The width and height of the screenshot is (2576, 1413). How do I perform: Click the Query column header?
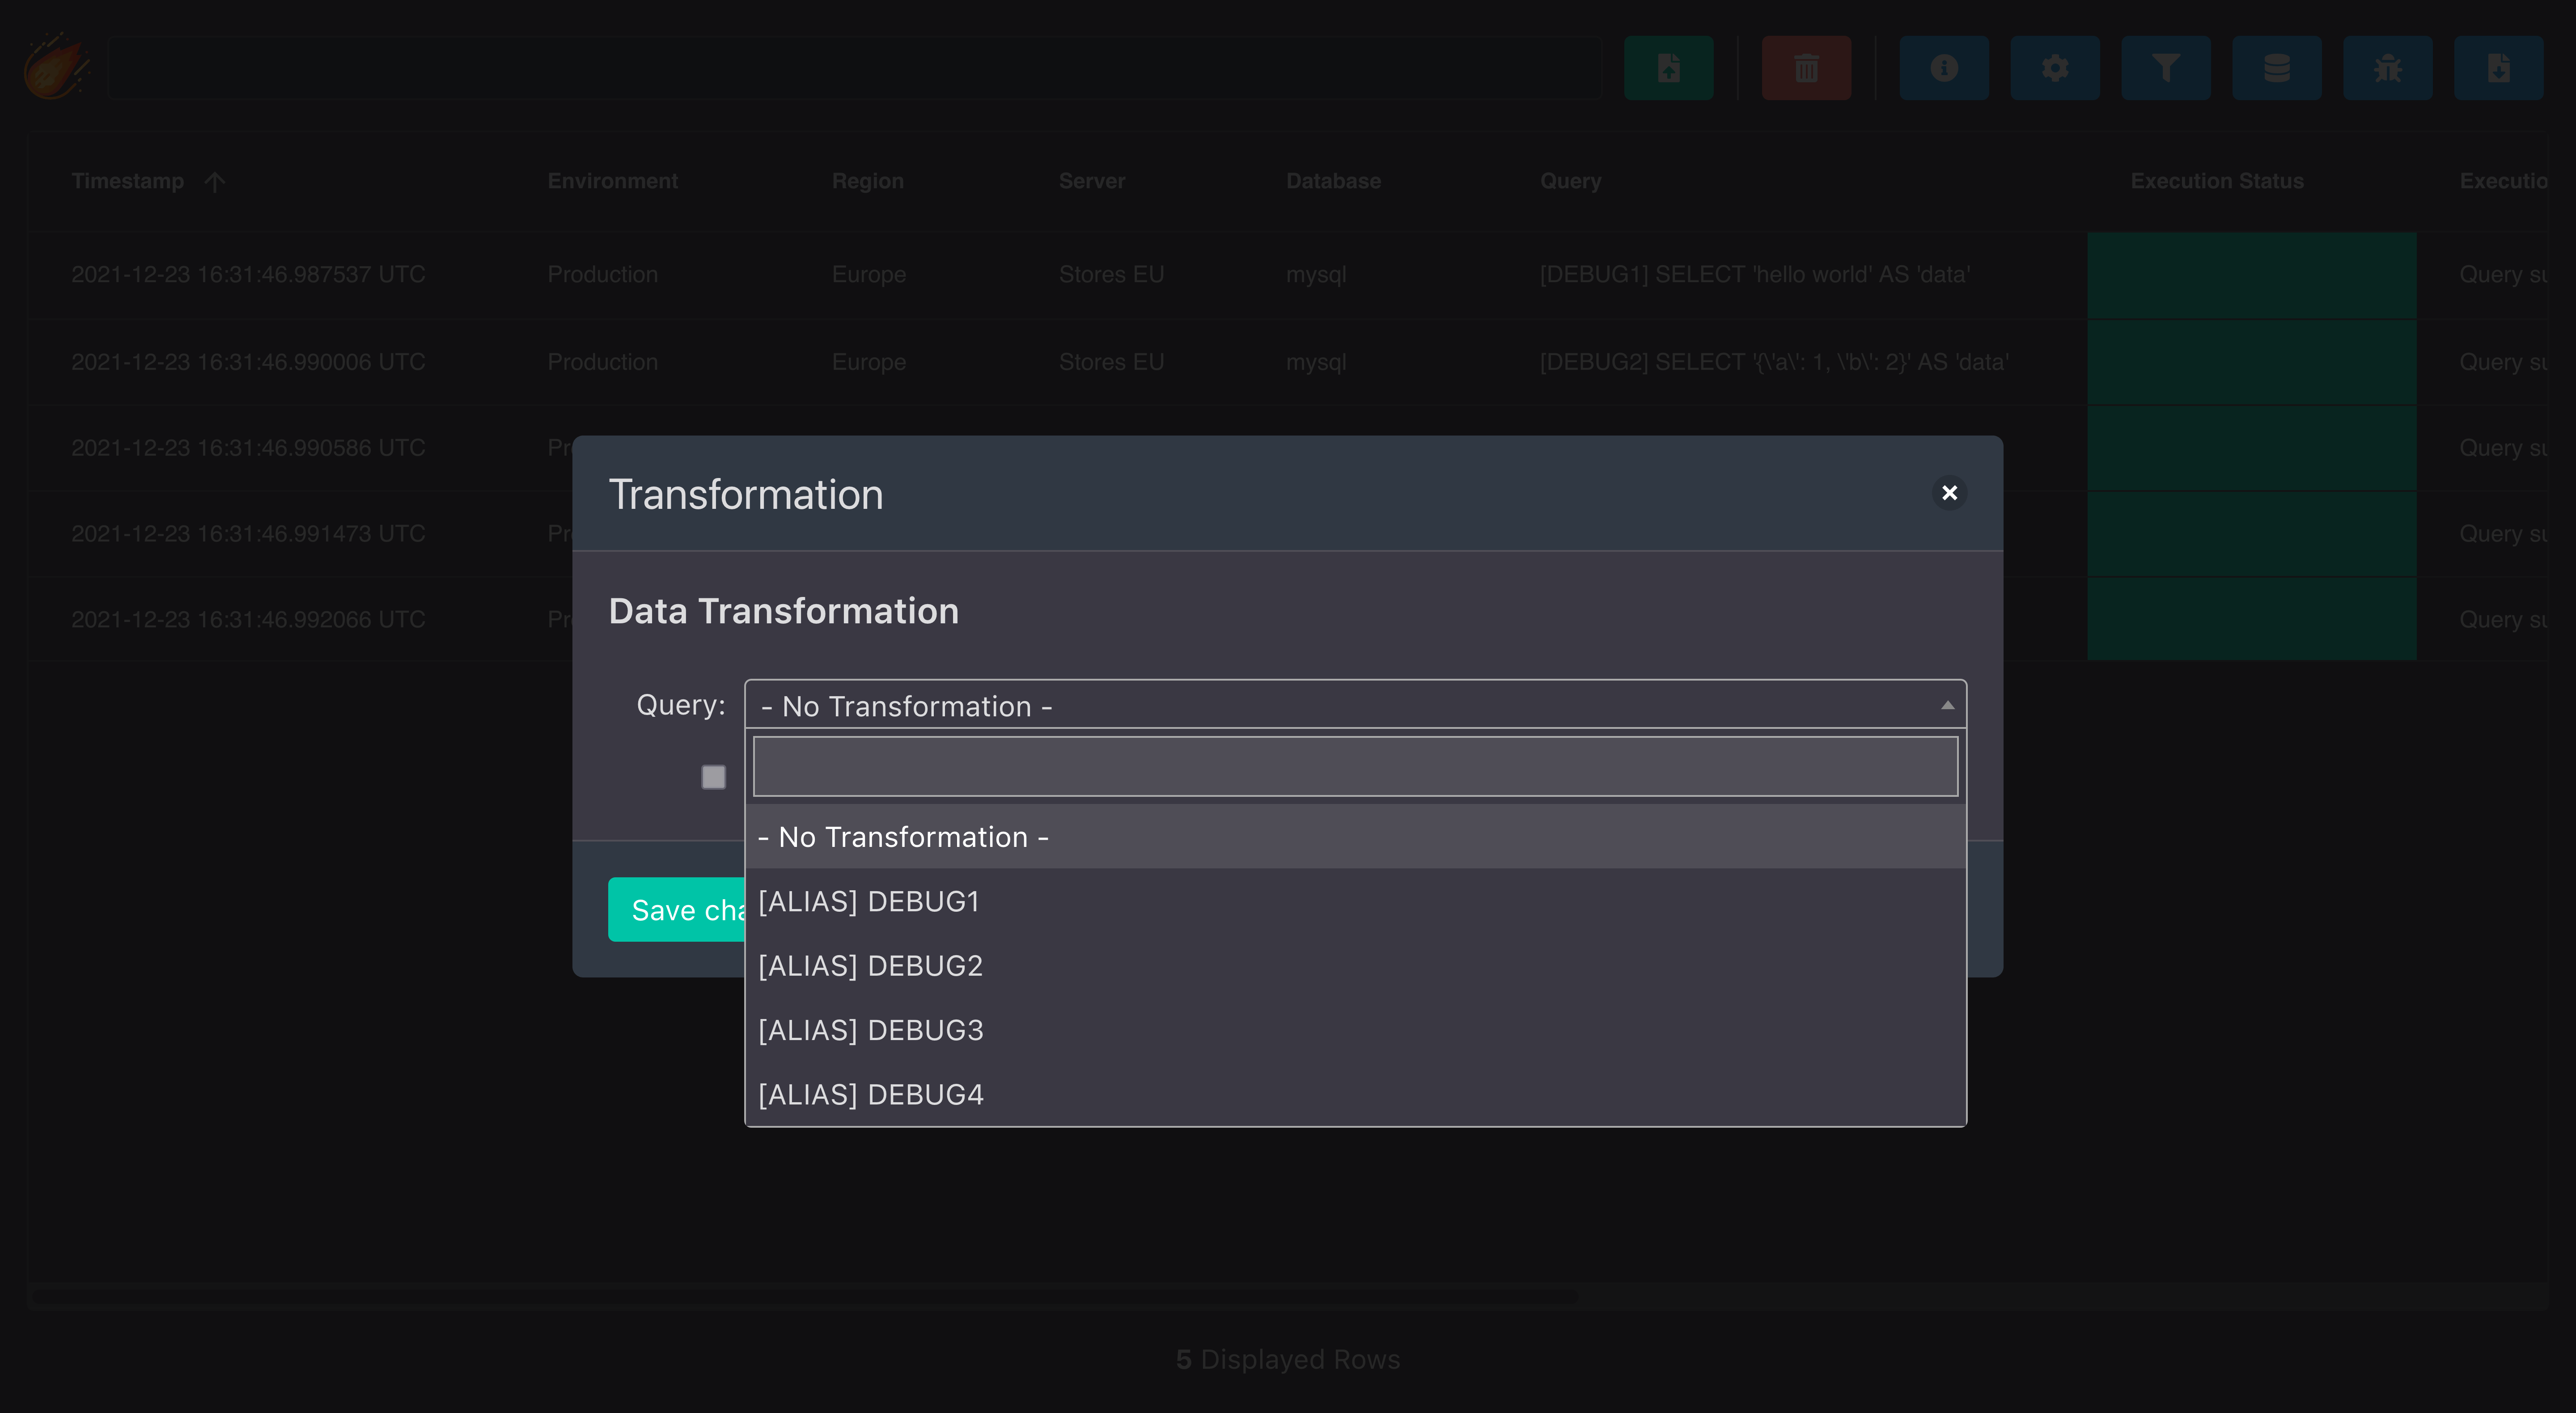tap(1570, 181)
